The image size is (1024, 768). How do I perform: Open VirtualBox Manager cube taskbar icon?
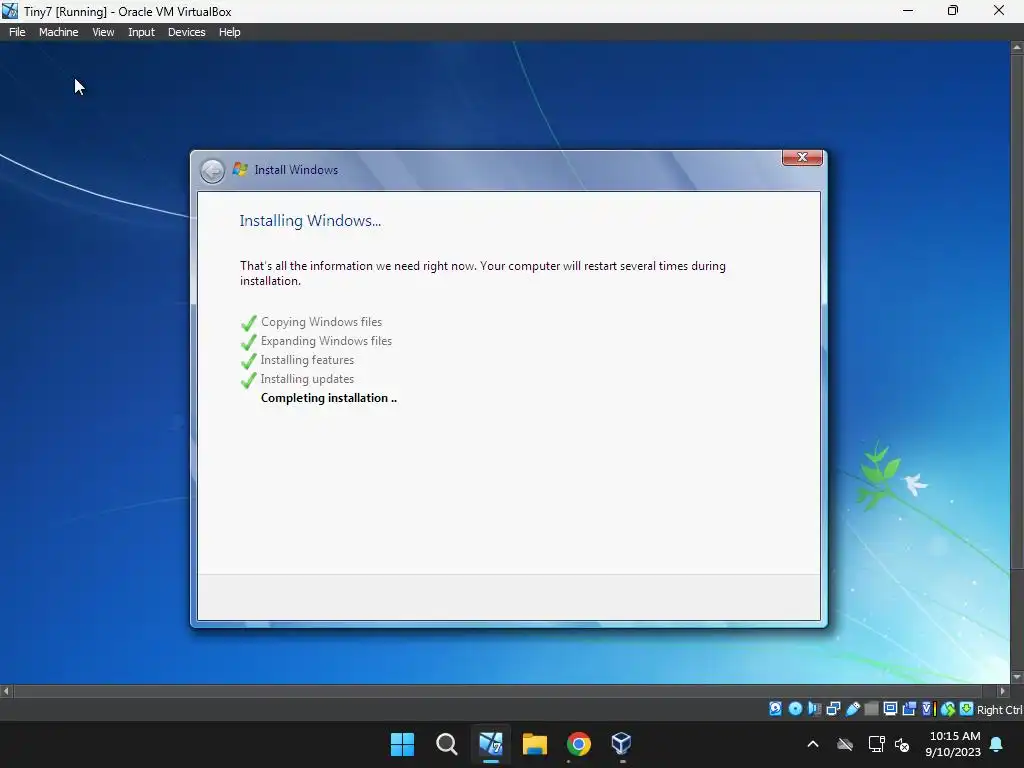621,744
